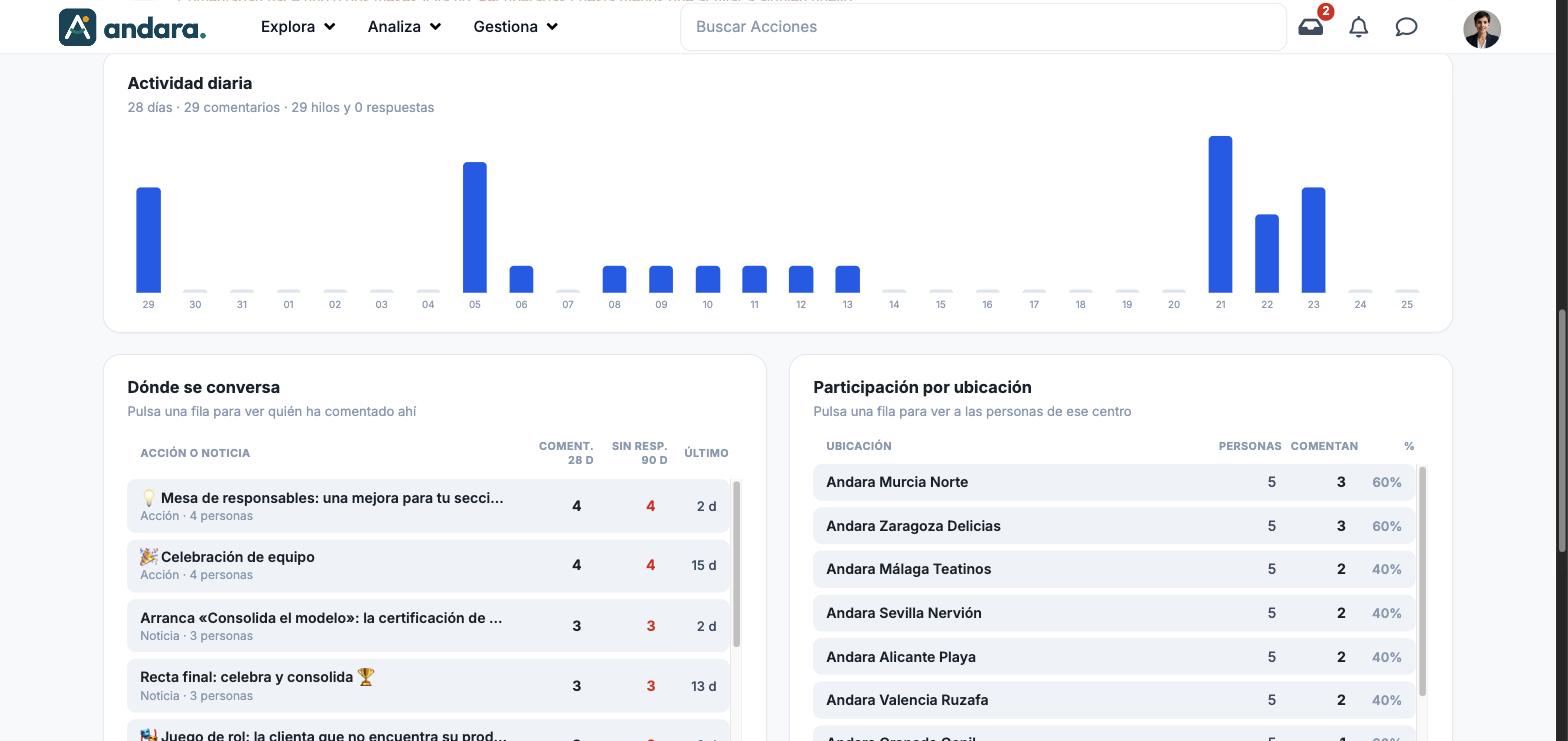Click the 13 d value for Recta final
The width and height of the screenshot is (1568, 741).
coord(704,686)
